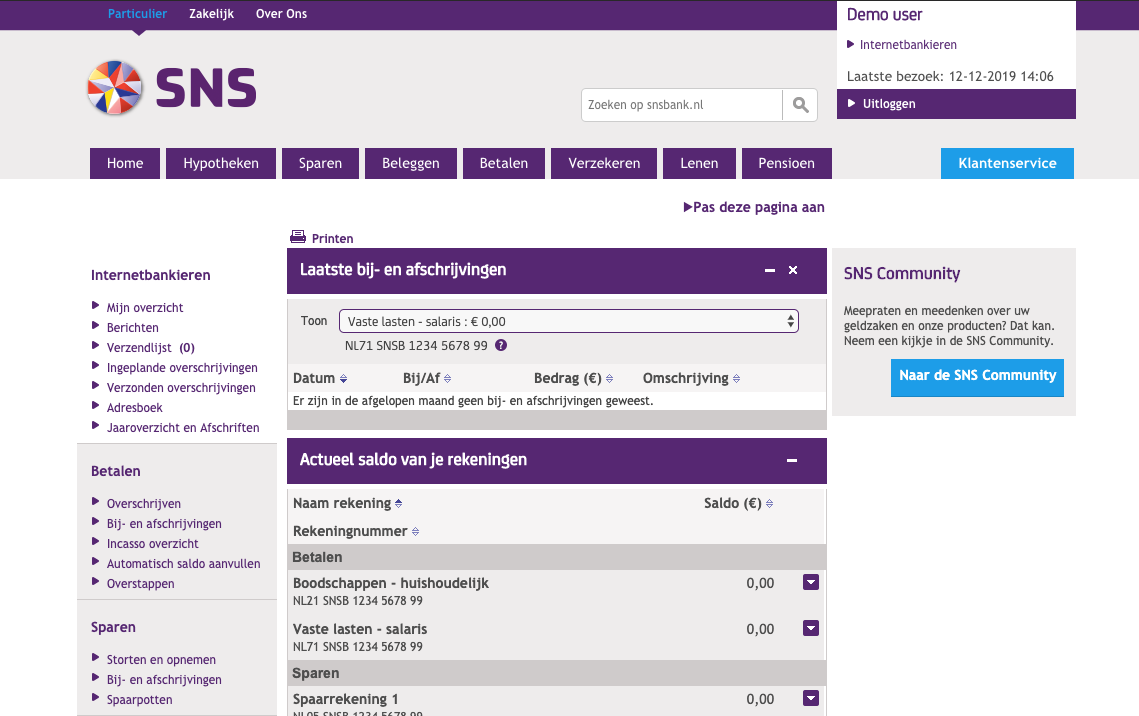1139x716 pixels.
Task: Click Spaarrekening 1 account name
Action: [346, 699]
